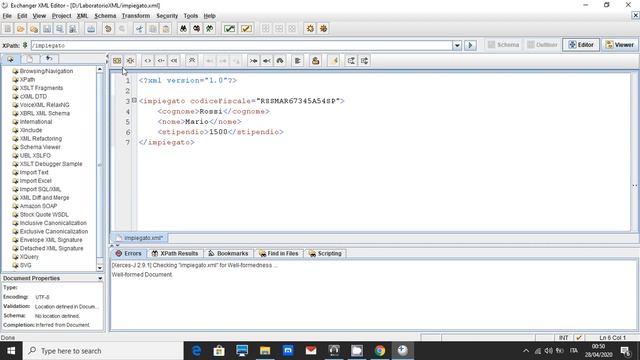
Task: Open Google Chrome from taskbar
Action: (380, 351)
